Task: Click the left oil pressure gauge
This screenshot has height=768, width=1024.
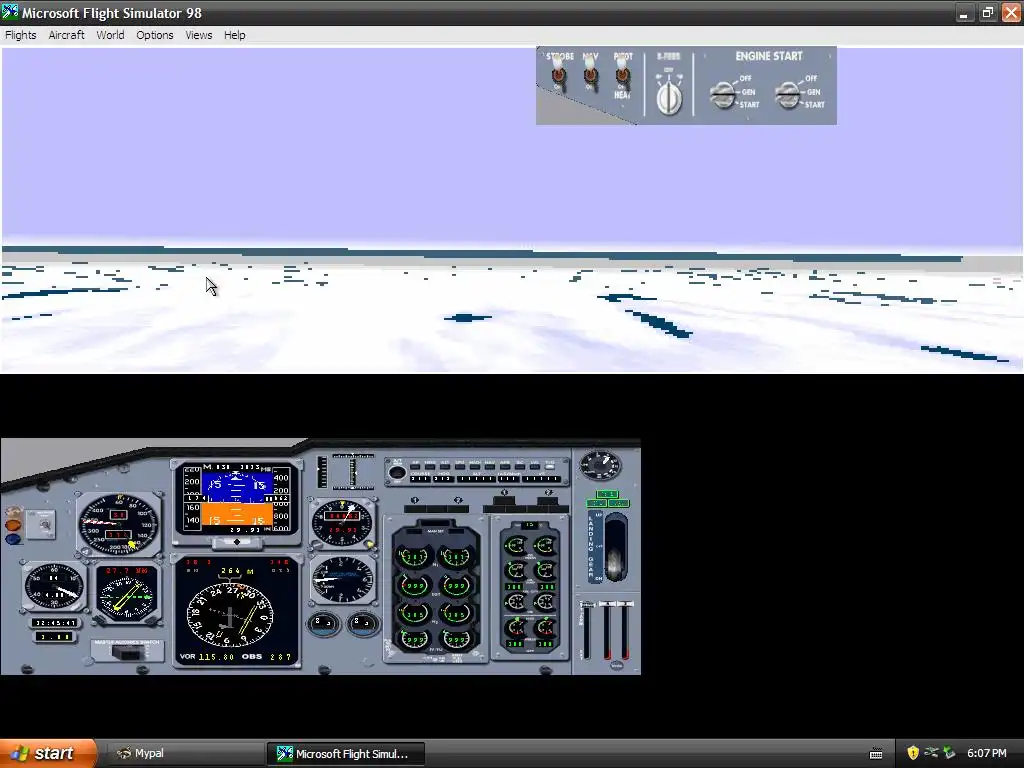Action: [516, 545]
